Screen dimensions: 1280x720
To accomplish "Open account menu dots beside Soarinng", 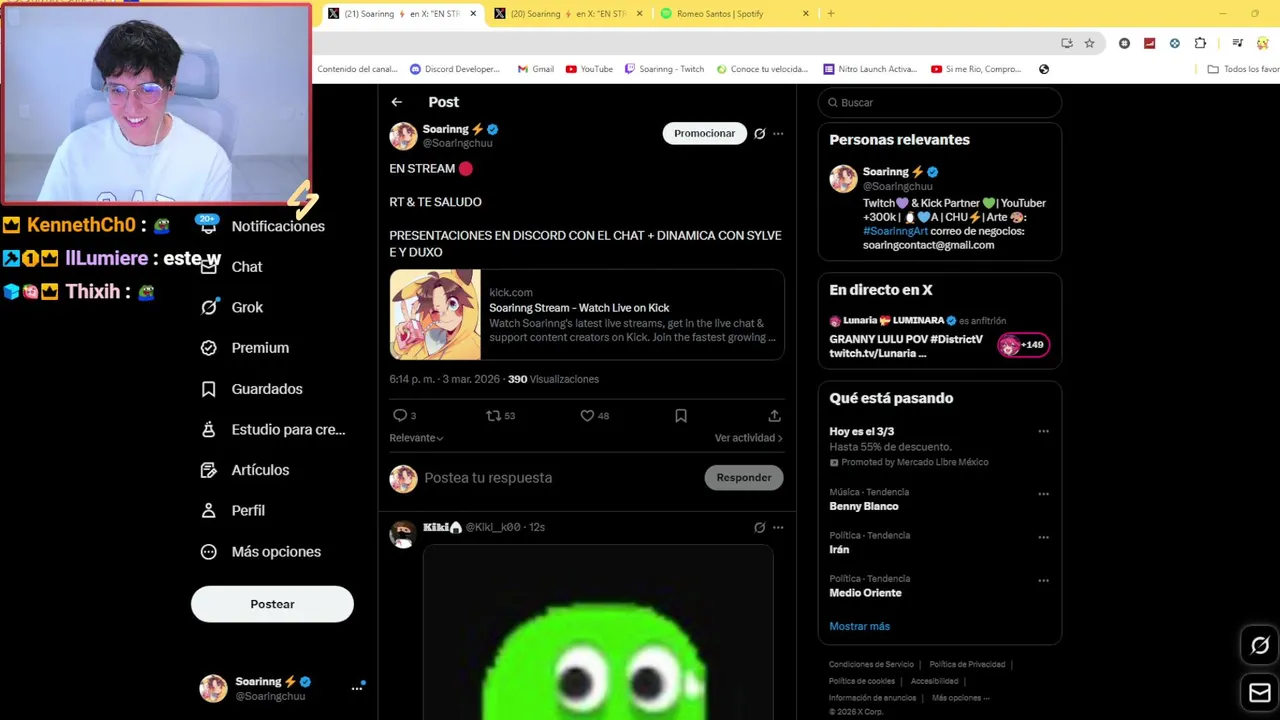I will point(357,688).
